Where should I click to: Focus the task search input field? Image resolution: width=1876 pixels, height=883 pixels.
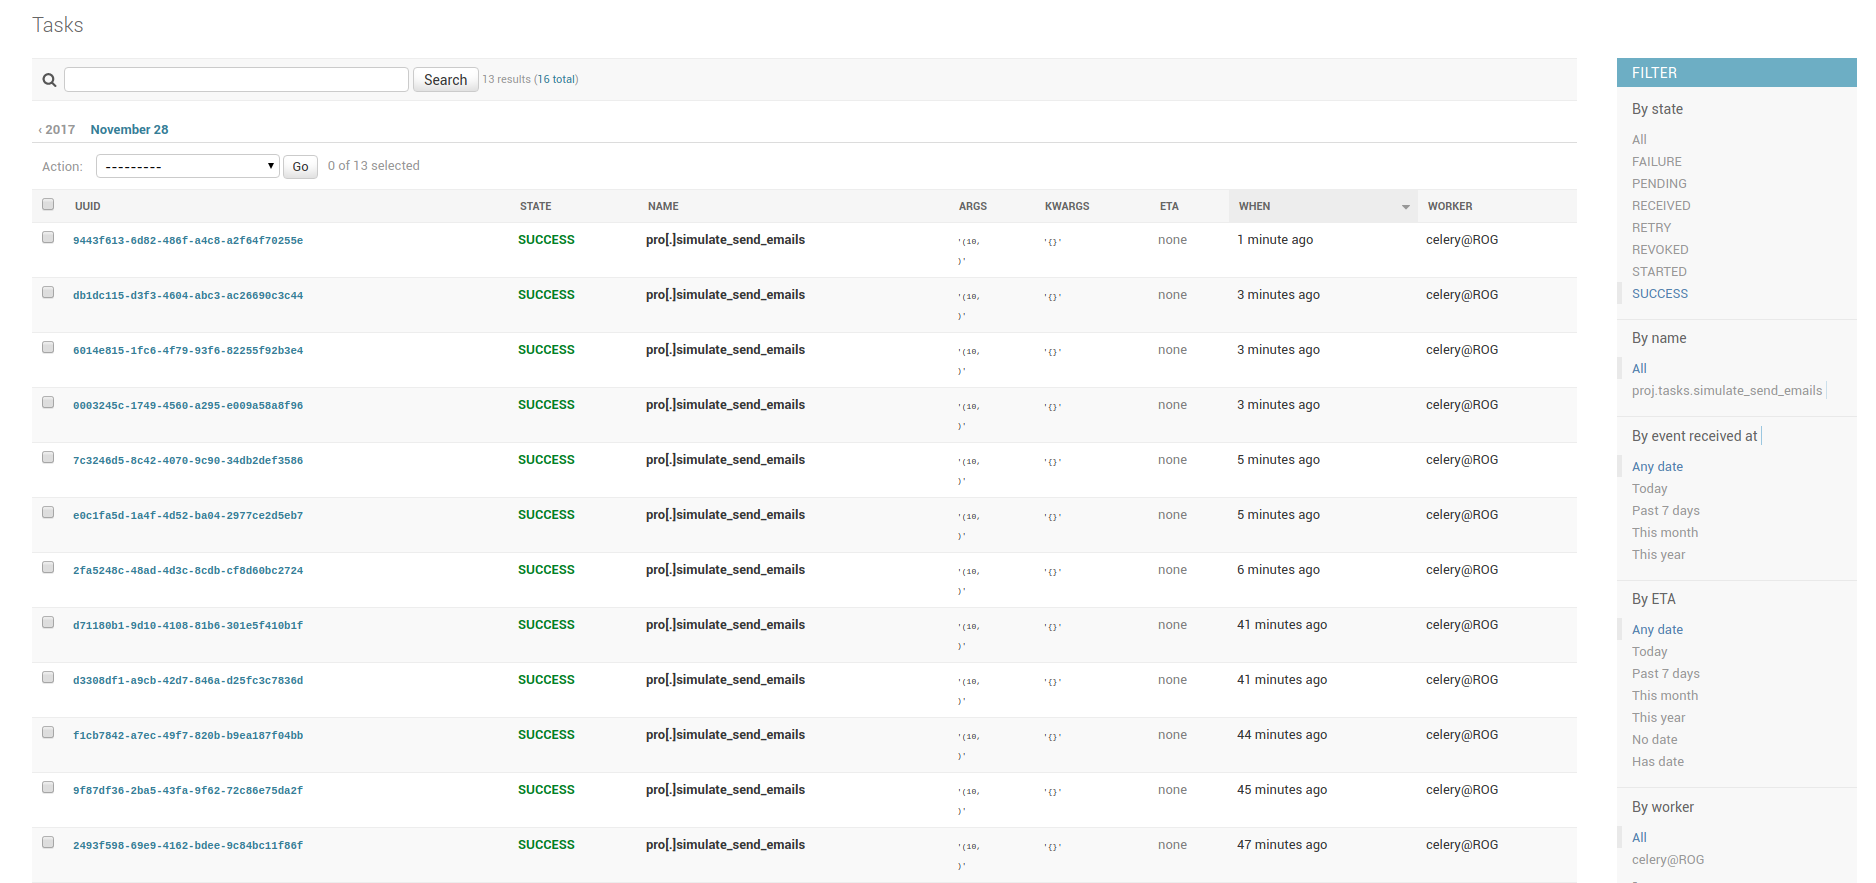[236, 80]
